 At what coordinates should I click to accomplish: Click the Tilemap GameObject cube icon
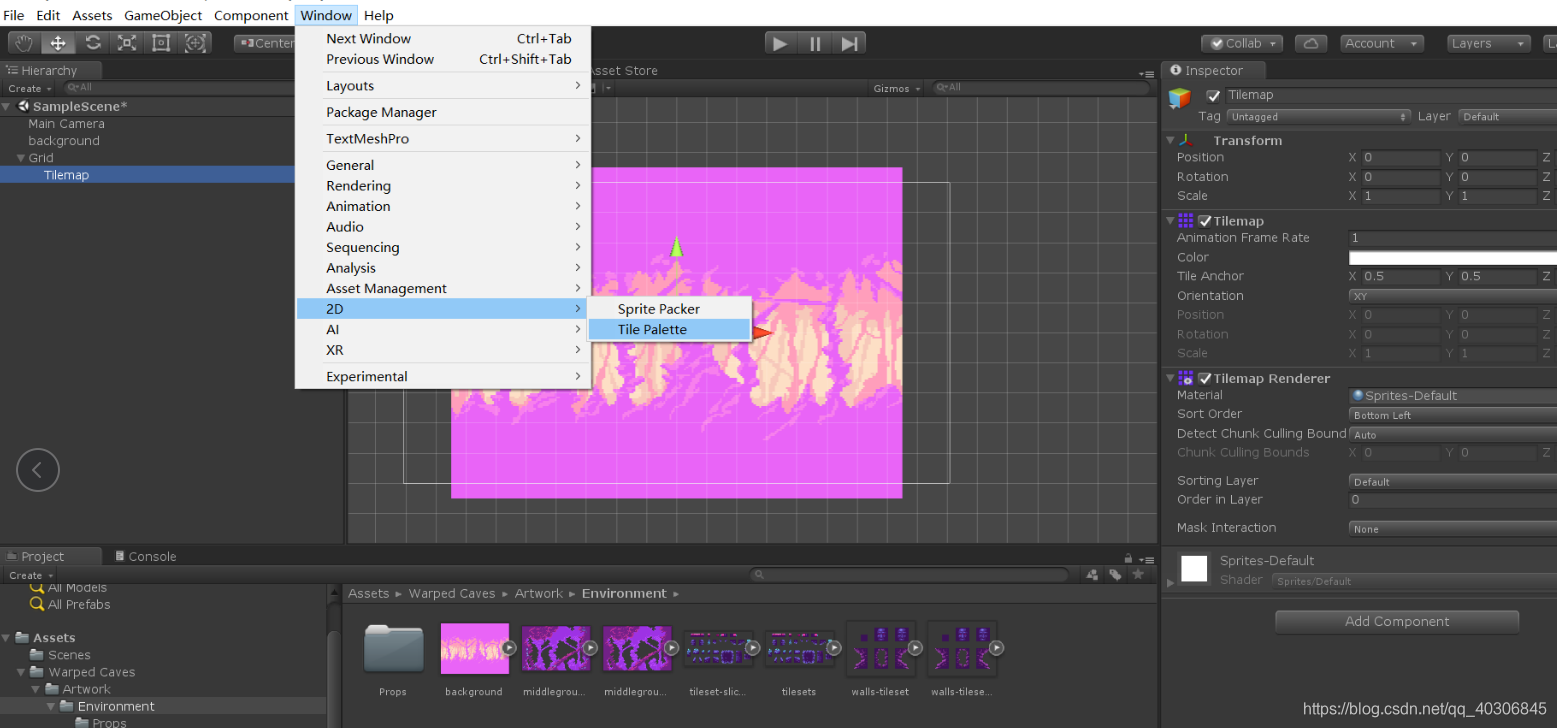1181,98
